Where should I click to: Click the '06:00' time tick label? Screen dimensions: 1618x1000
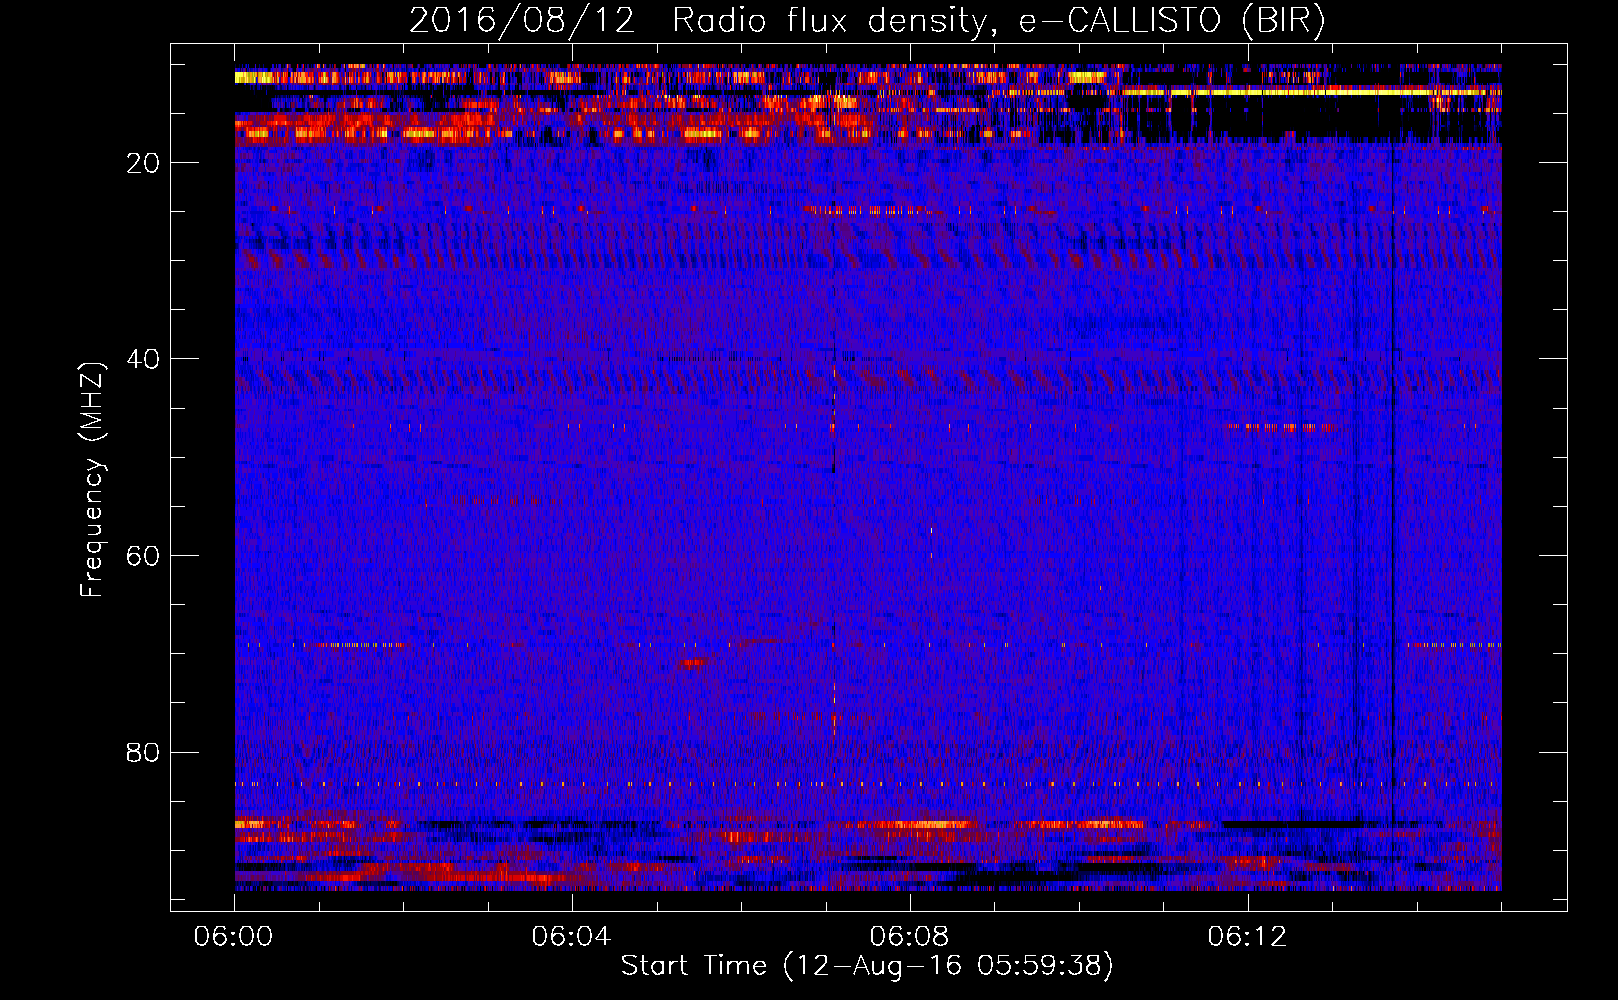click(233, 937)
